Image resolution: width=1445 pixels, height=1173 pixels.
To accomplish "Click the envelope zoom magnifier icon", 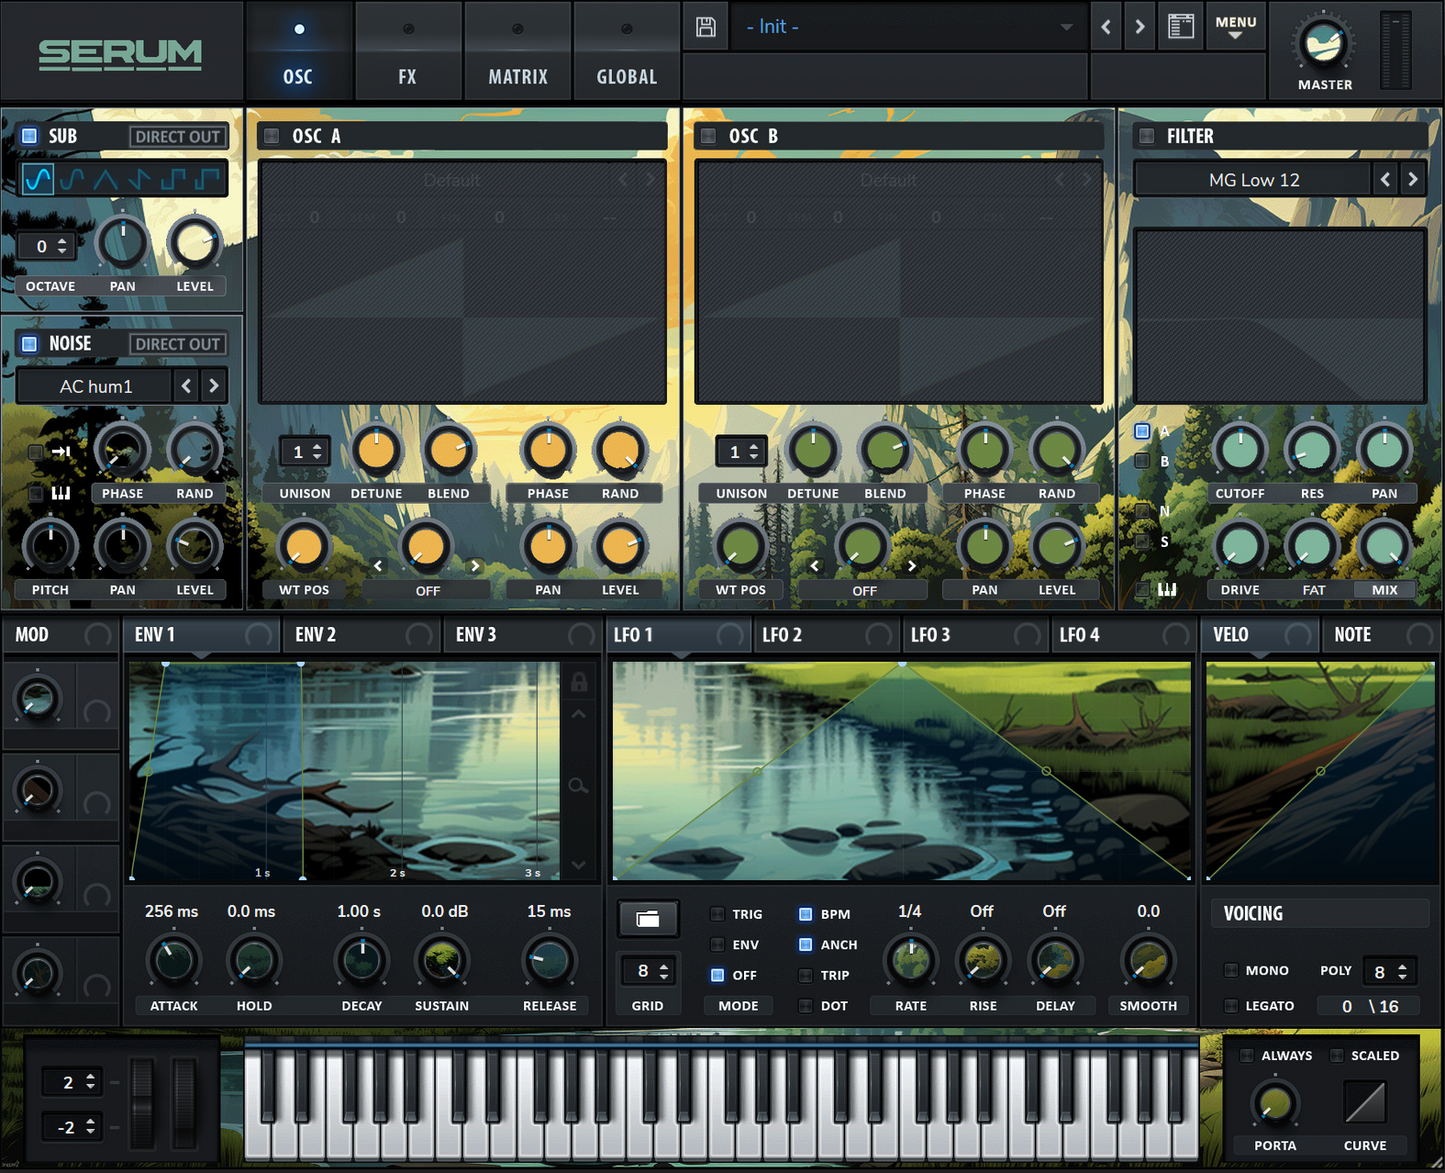I will tap(579, 786).
